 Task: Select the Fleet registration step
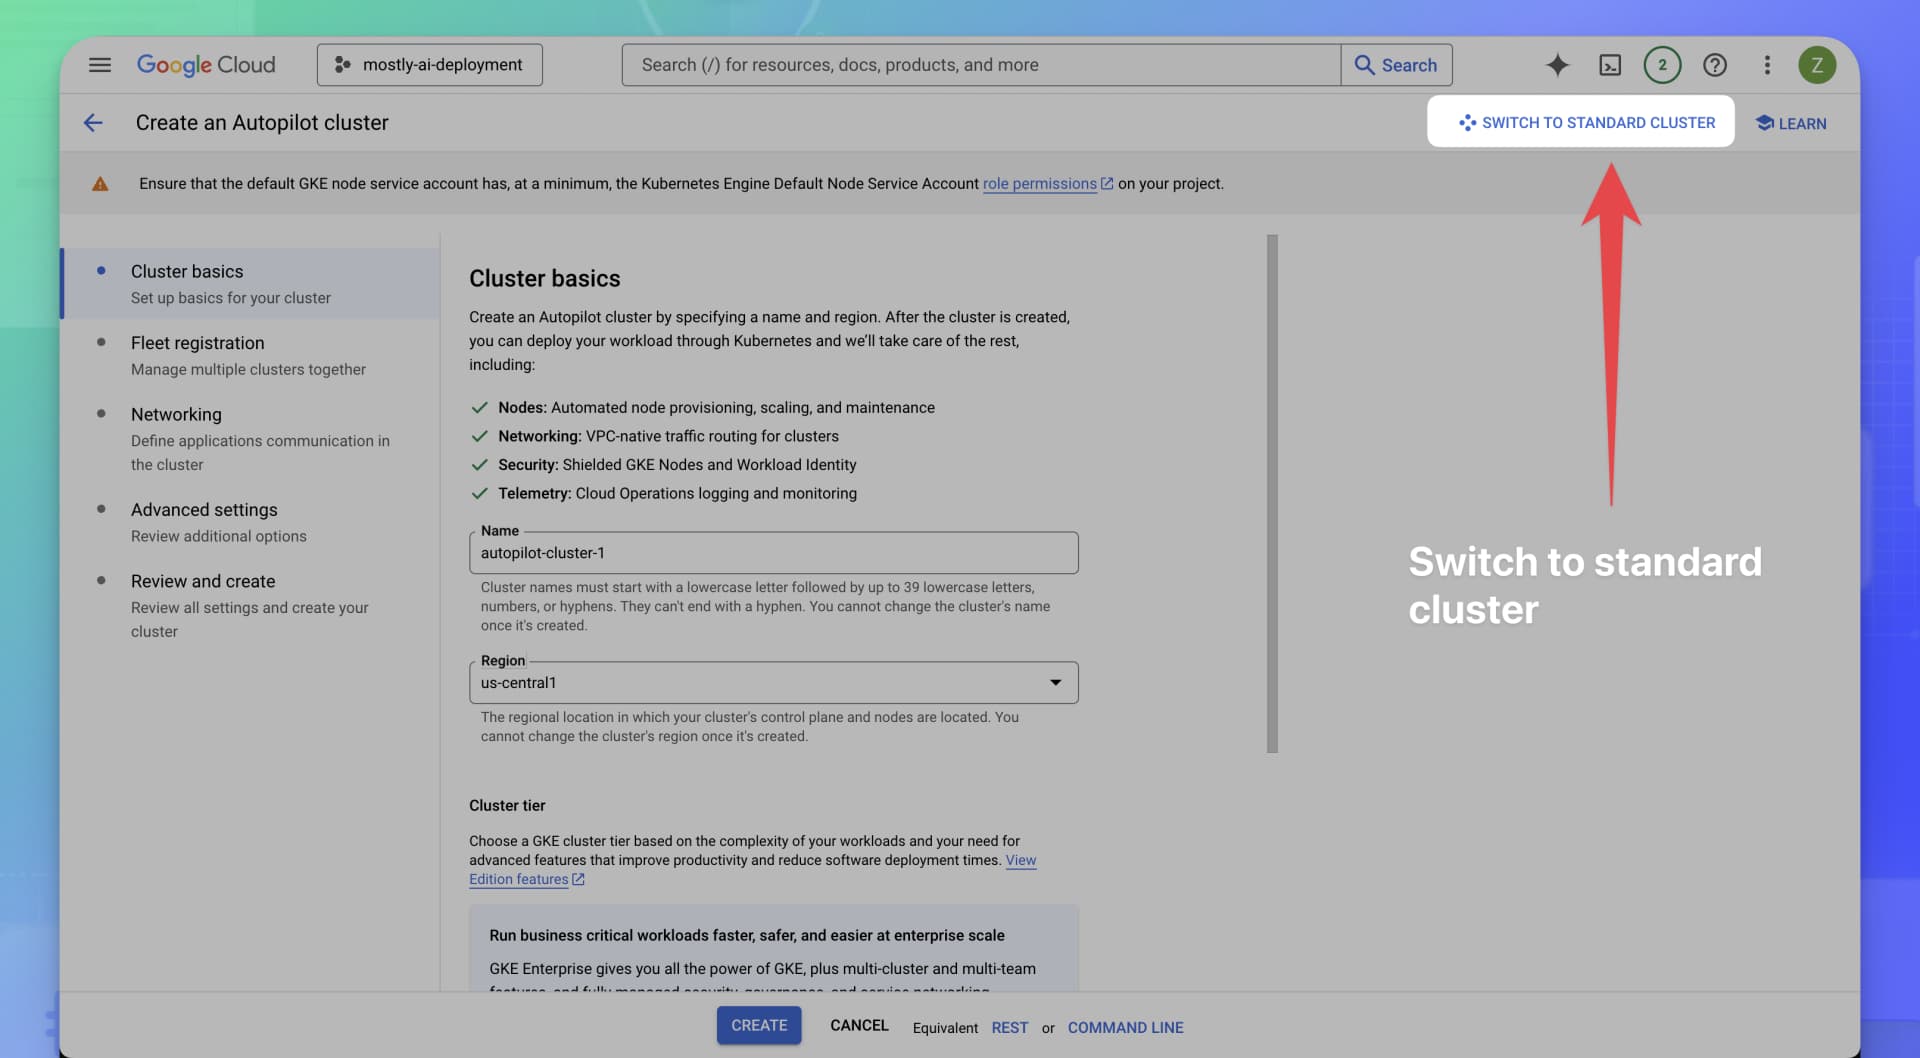click(197, 343)
